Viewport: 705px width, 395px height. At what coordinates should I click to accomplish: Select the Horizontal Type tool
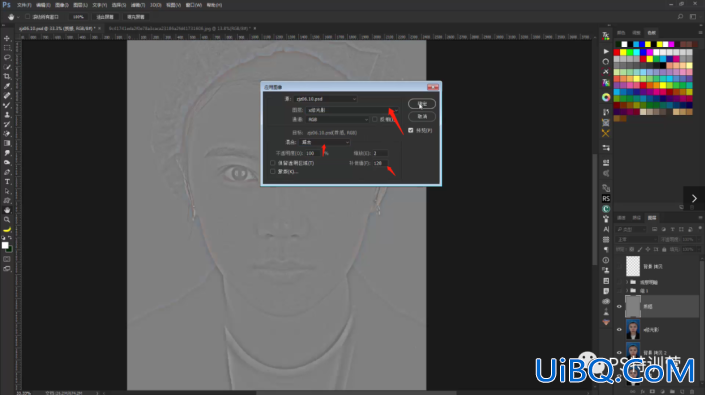[x=7, y=182]
